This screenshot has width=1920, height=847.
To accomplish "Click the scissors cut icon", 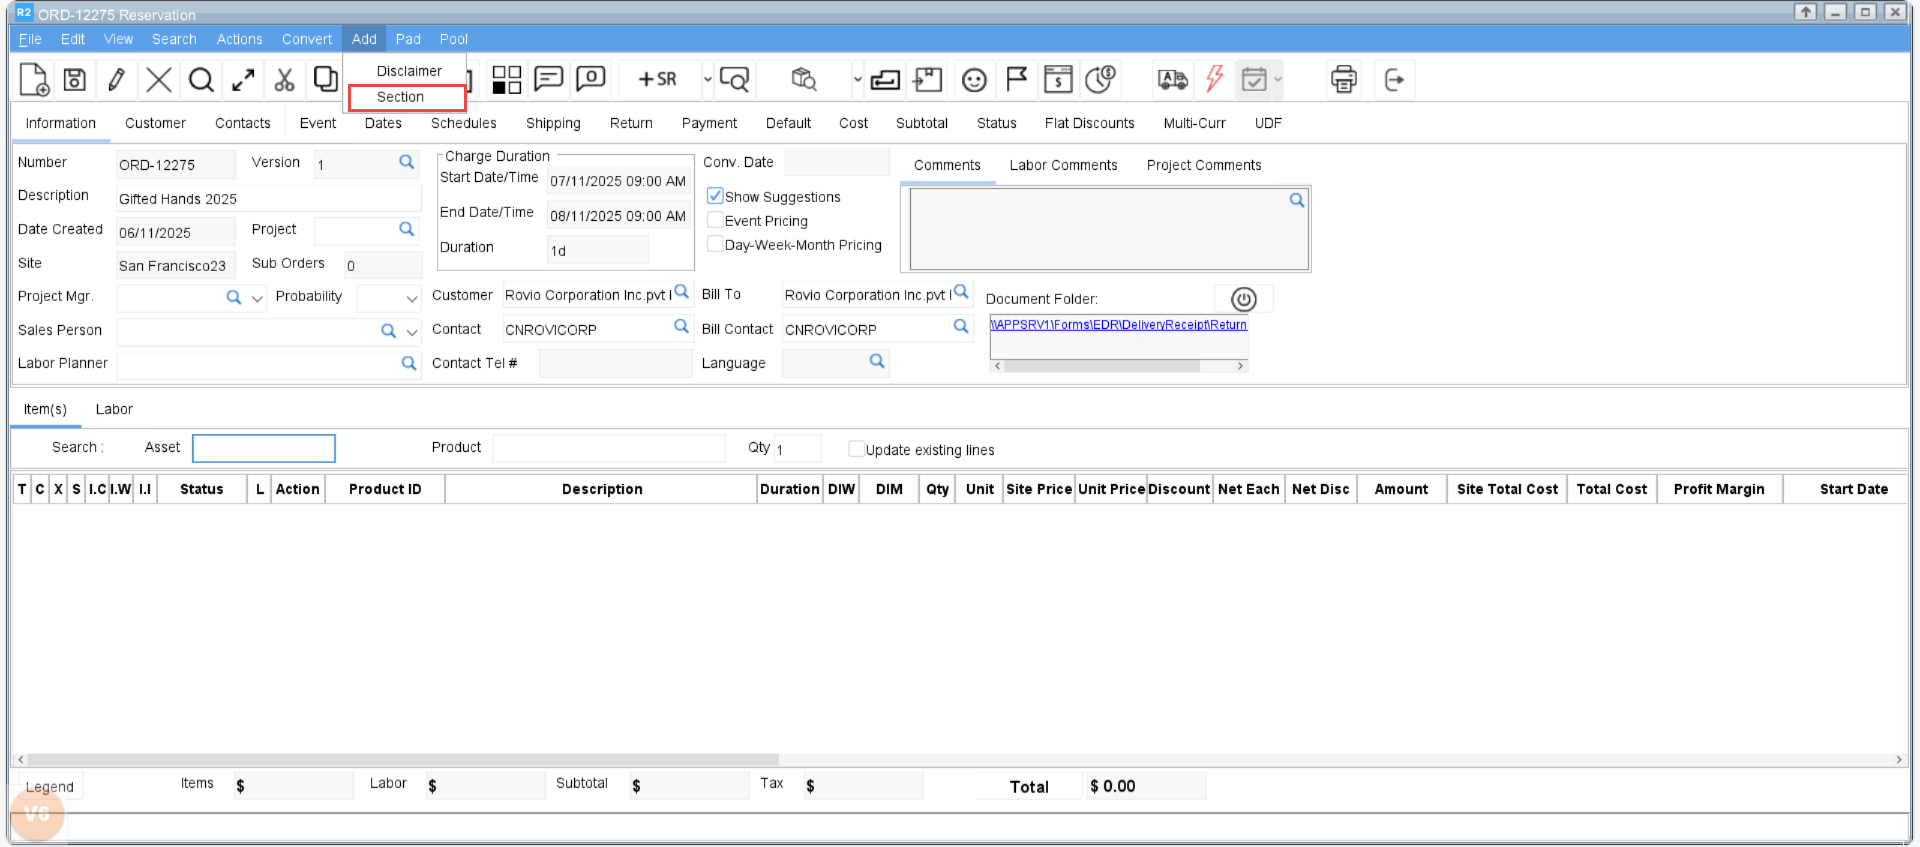I will (x=284, y=80).
